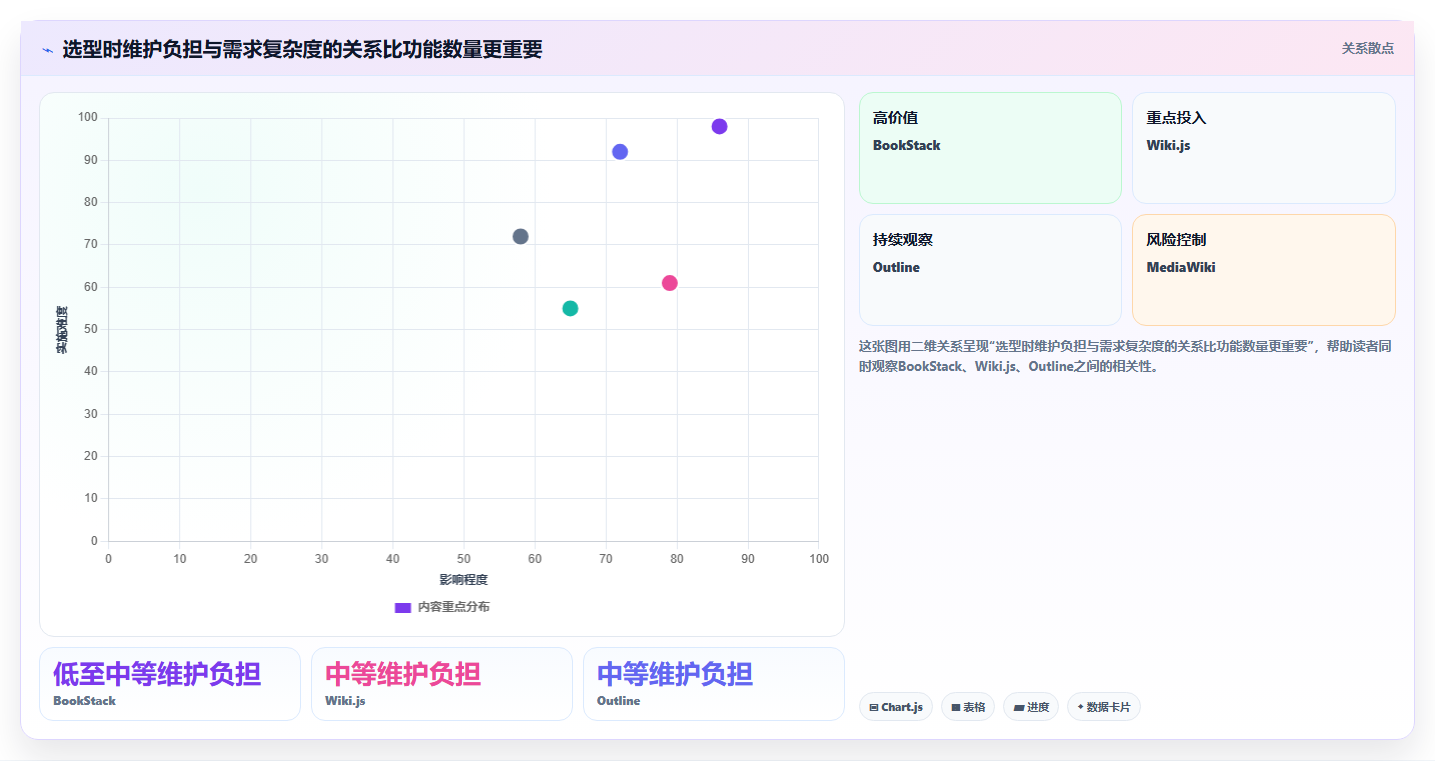
Task: Click the pink 中等维护负担 Wiki.js card
Action: [442, 684]
